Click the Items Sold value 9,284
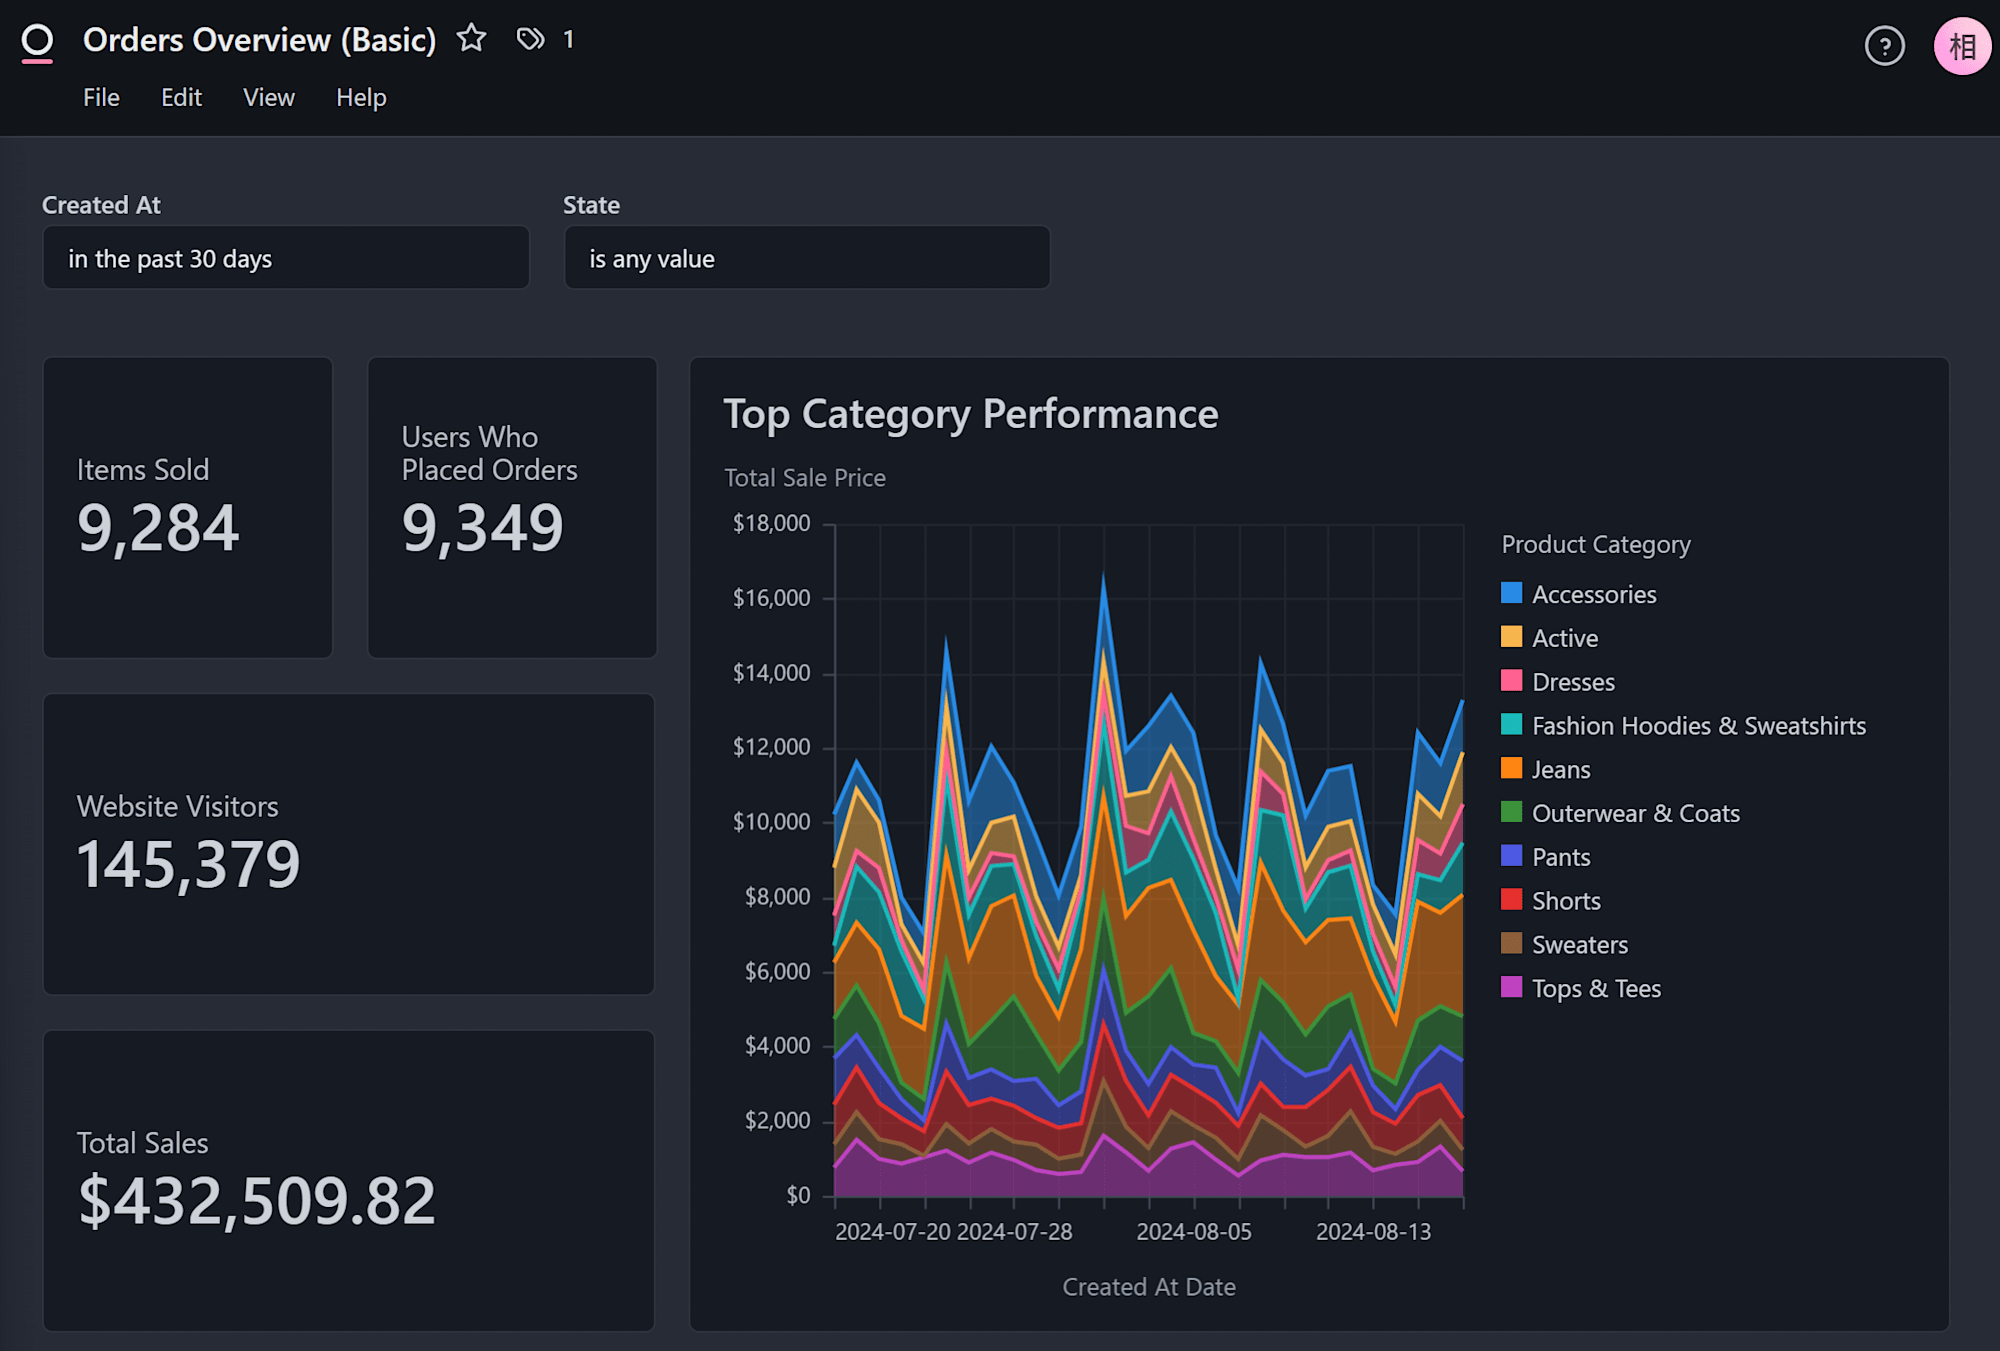The width and height of the screenshot is (2000, 1351). pyautogui.click(x=158, y=528)
